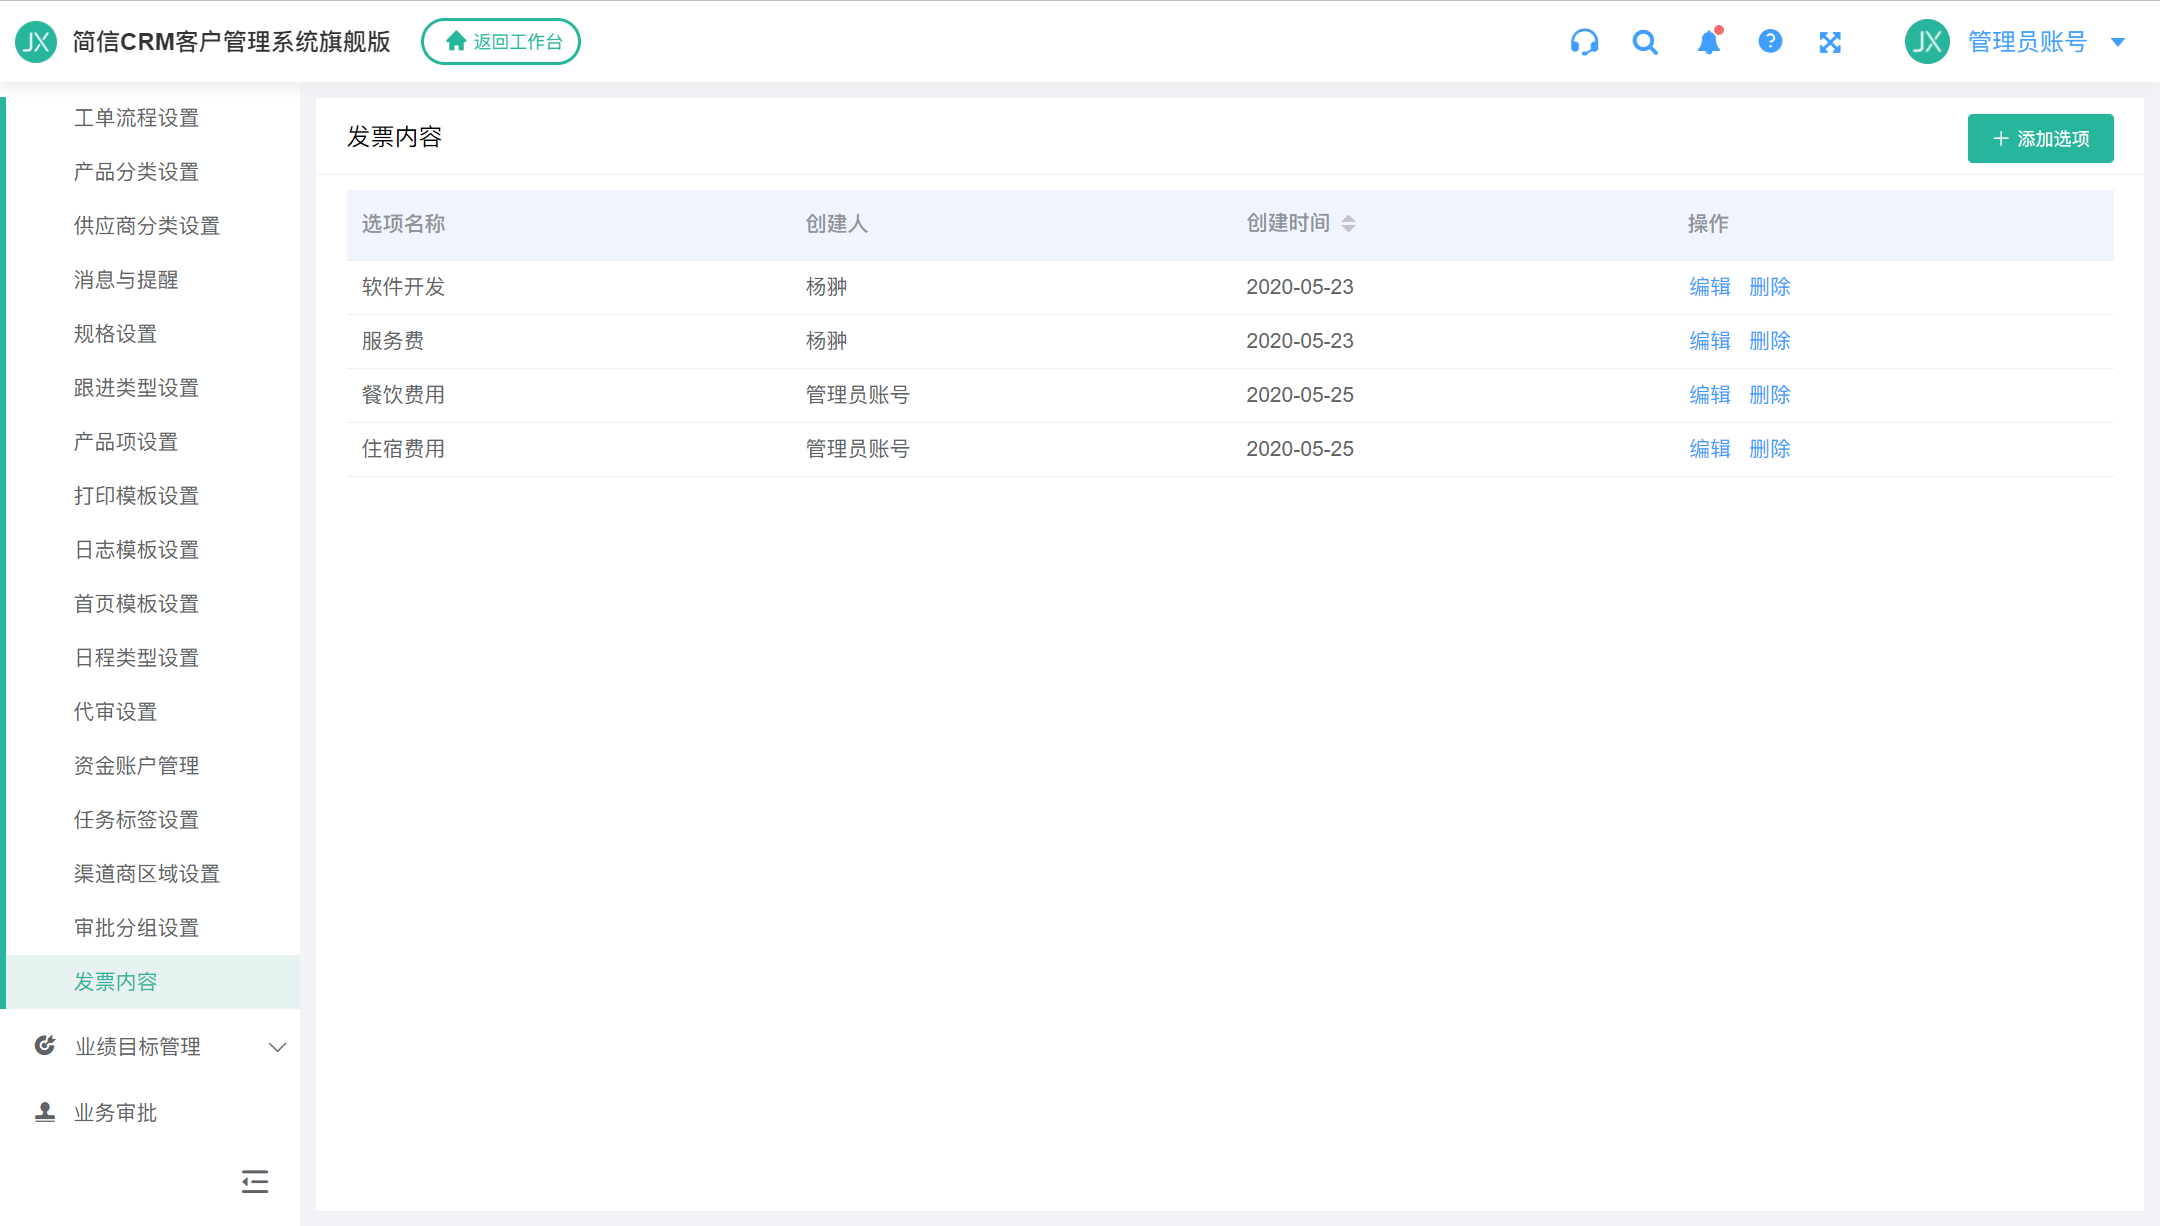
Task: Click 添加选项 button
Action: 2040,138
